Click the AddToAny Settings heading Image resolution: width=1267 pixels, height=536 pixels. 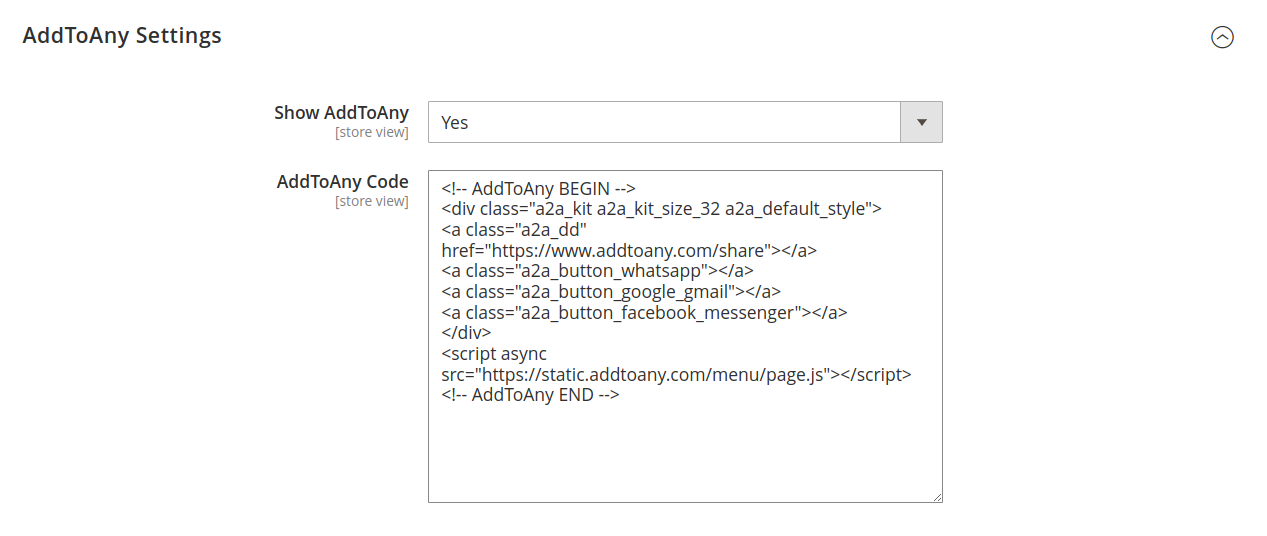click(x=122, y=36)
